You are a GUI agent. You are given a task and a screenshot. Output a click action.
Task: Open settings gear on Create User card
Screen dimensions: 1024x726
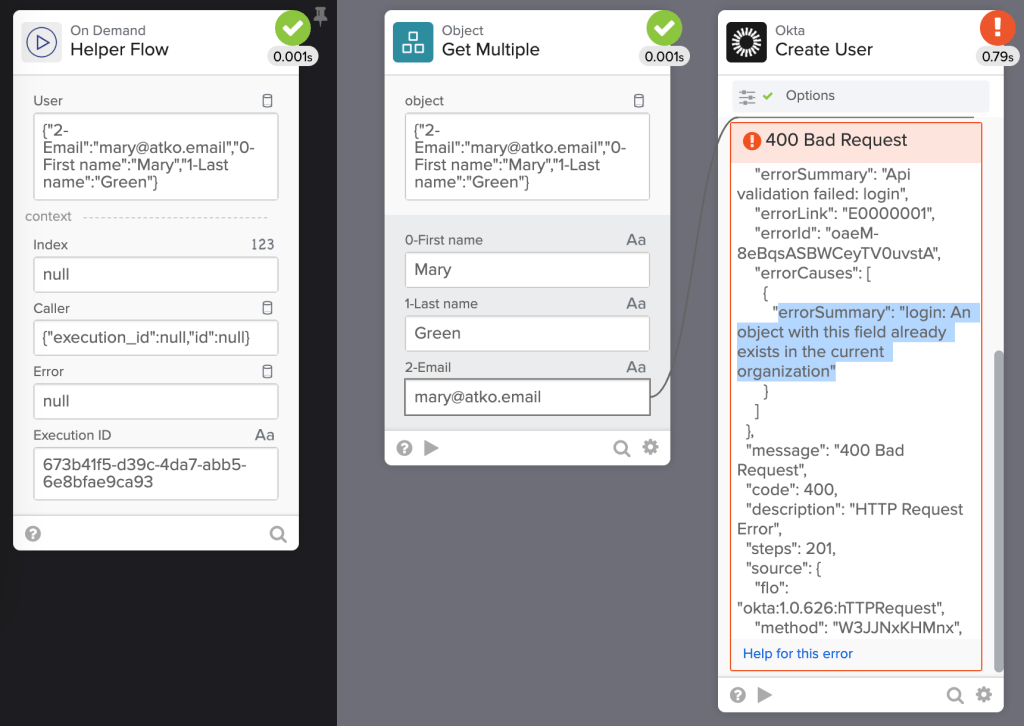click(984, 694)
